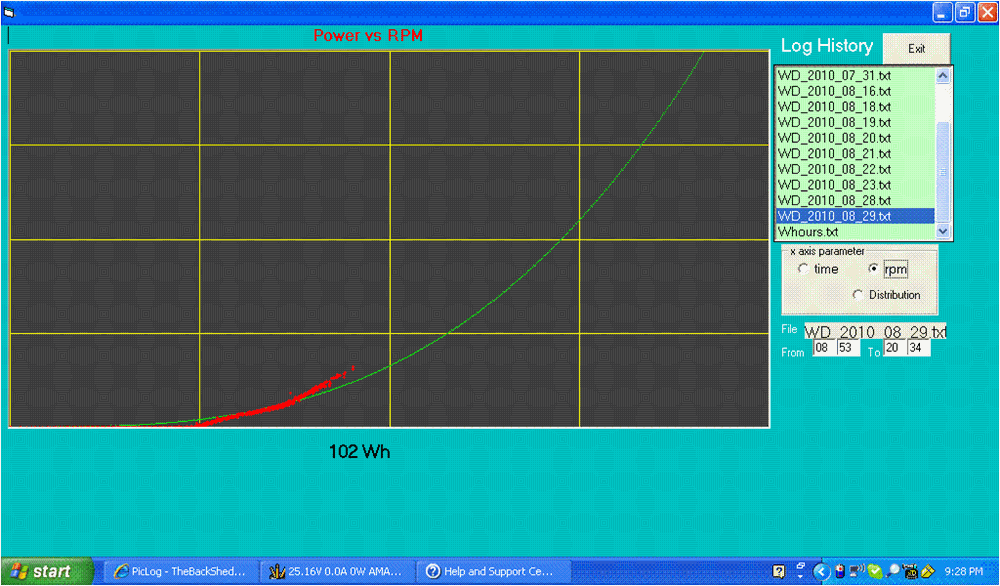The image size is (1000, 586).
Task: Select the time x-axis radio button
Action: tap(804, 270)
